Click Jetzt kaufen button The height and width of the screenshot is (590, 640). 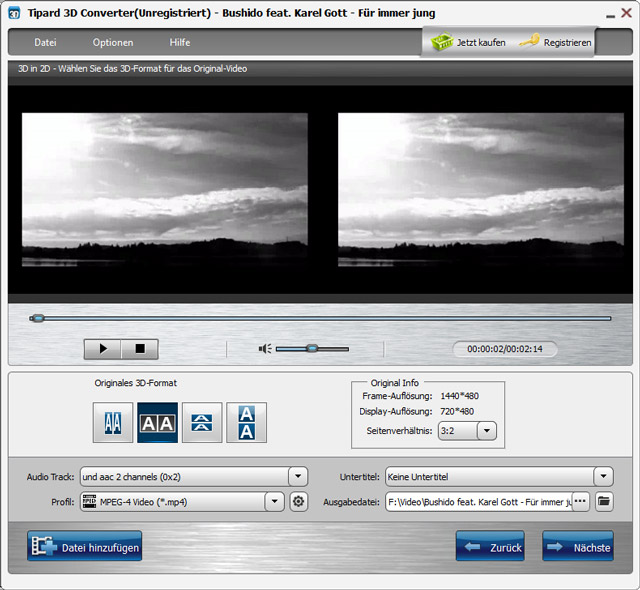point(468,42)
